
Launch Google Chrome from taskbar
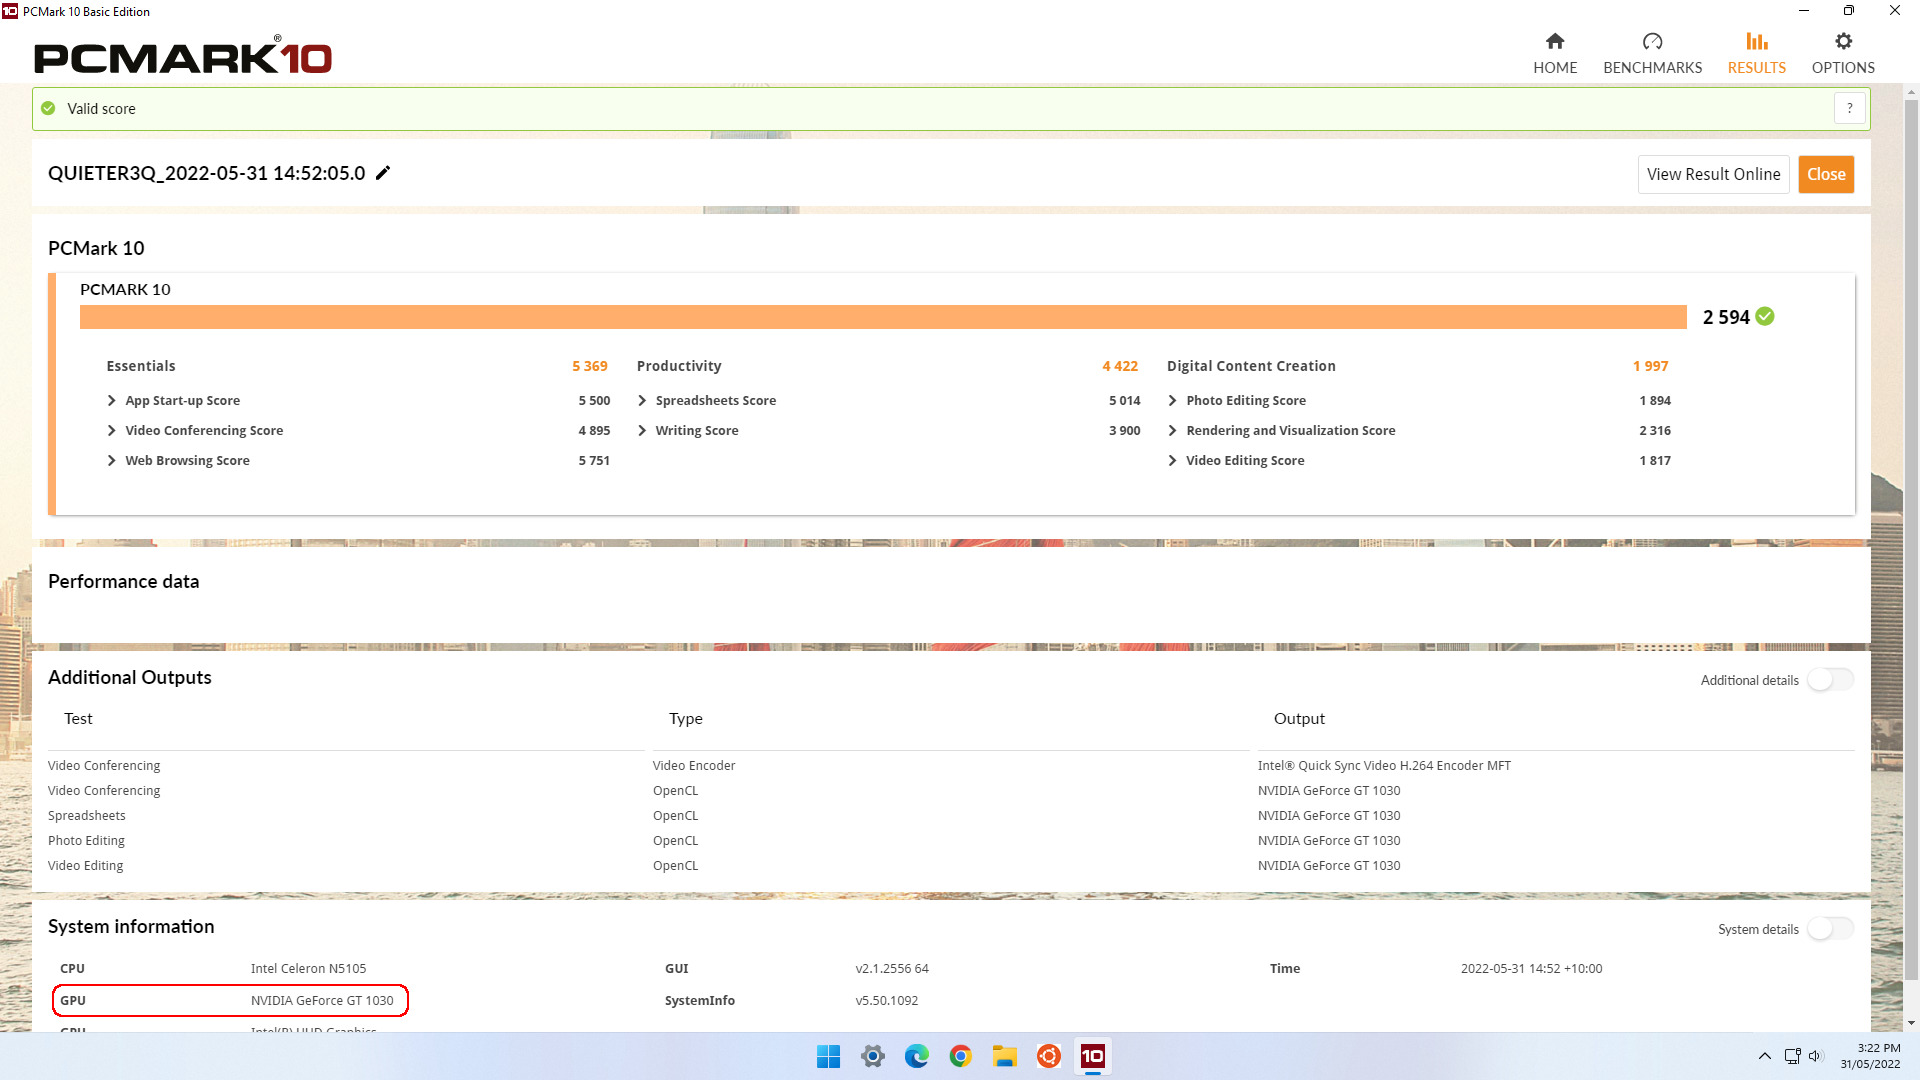point(961,1056)
